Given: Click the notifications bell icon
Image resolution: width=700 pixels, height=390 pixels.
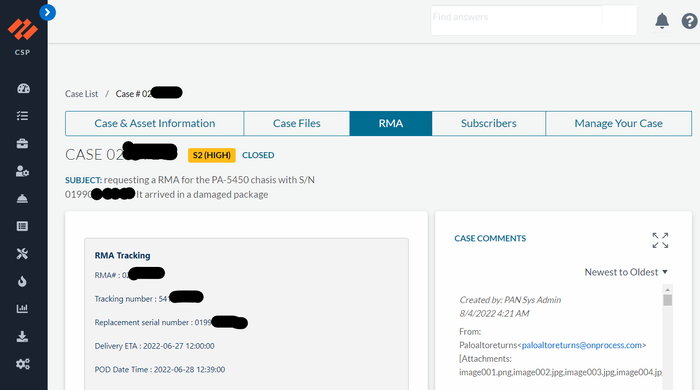Looking at the screenshot, I should pos(662,21).
